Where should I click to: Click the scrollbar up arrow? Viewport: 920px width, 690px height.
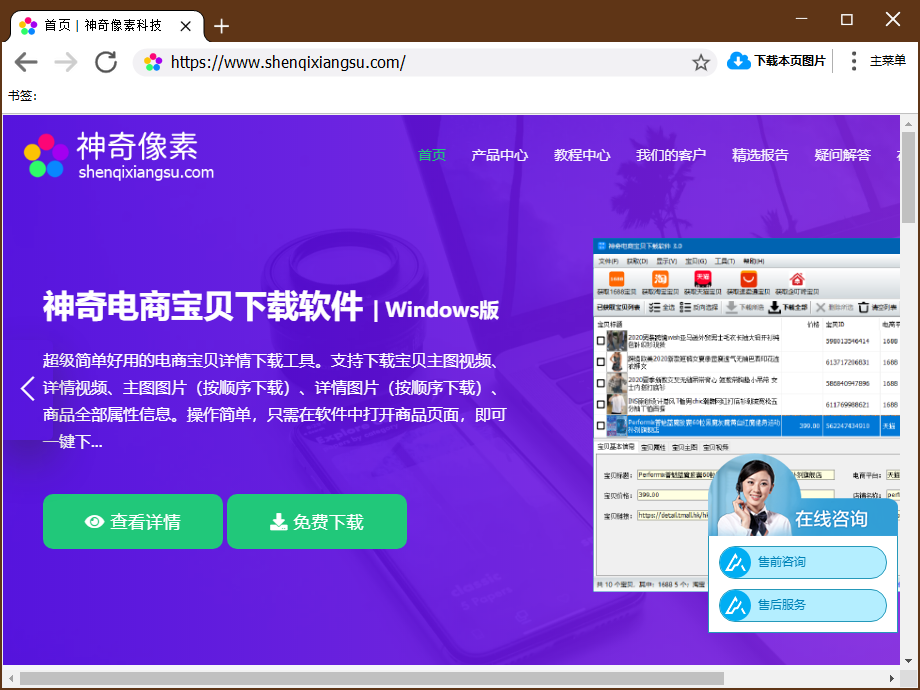coord(908,124)
